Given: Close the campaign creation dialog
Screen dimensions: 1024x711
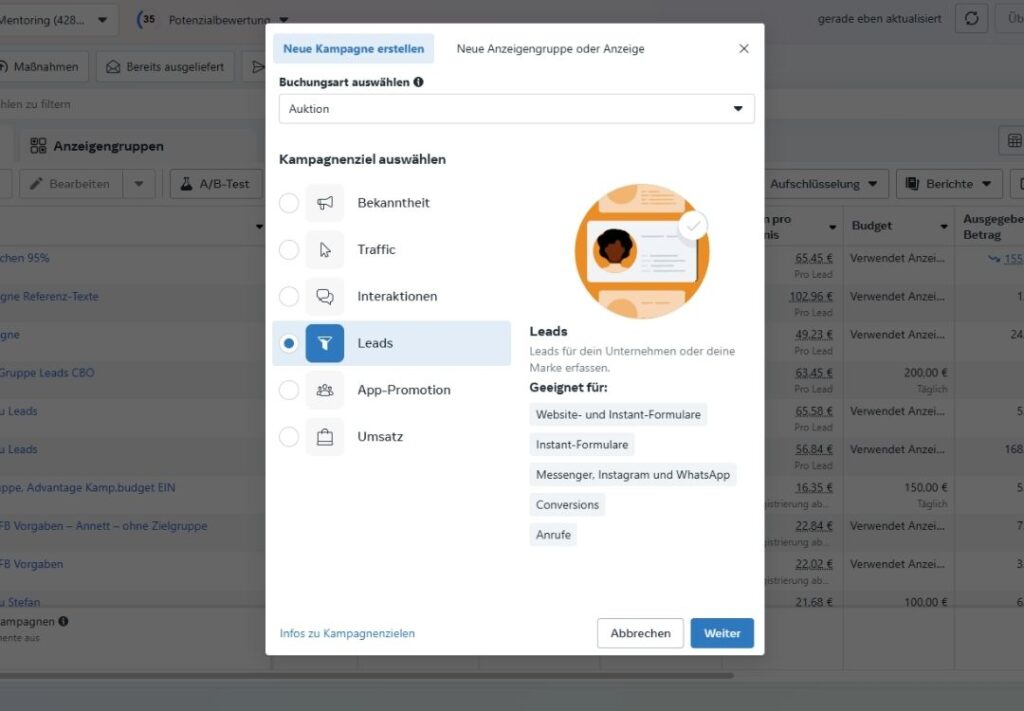Looking at the screenshot, I should pos(744,49).
